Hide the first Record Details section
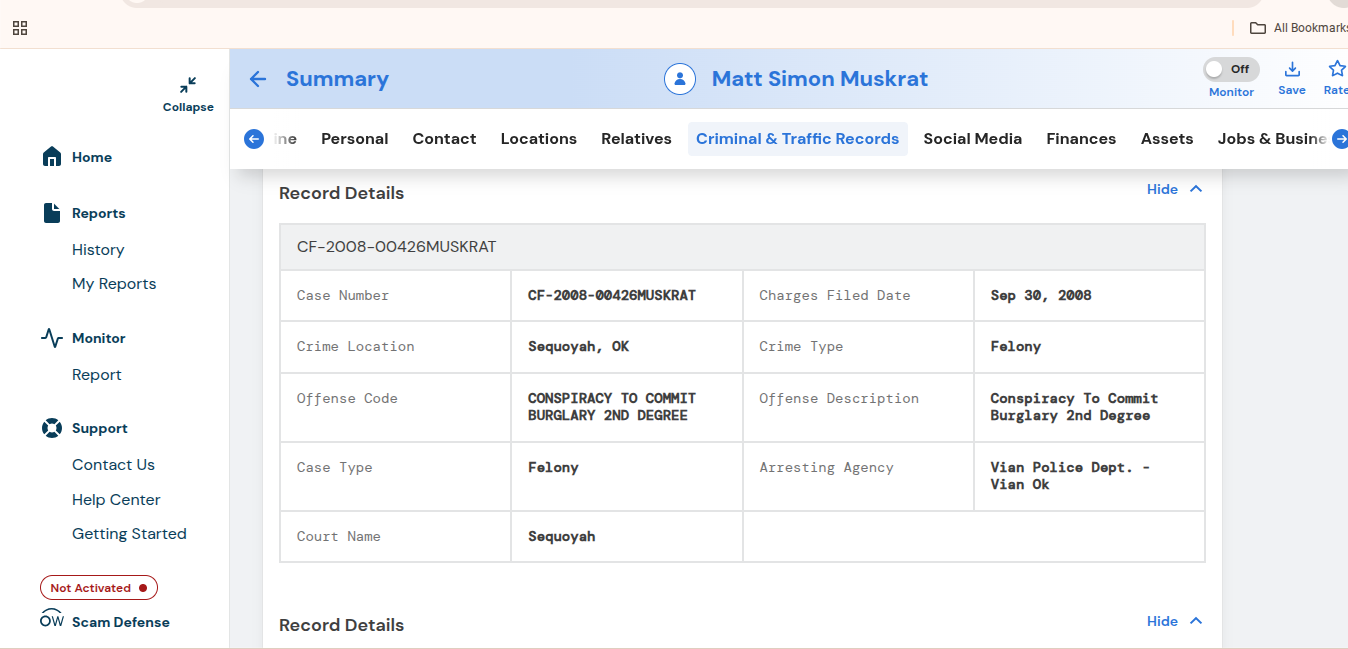Viewport: 1348px width, 649px height. pos(1175,189)
